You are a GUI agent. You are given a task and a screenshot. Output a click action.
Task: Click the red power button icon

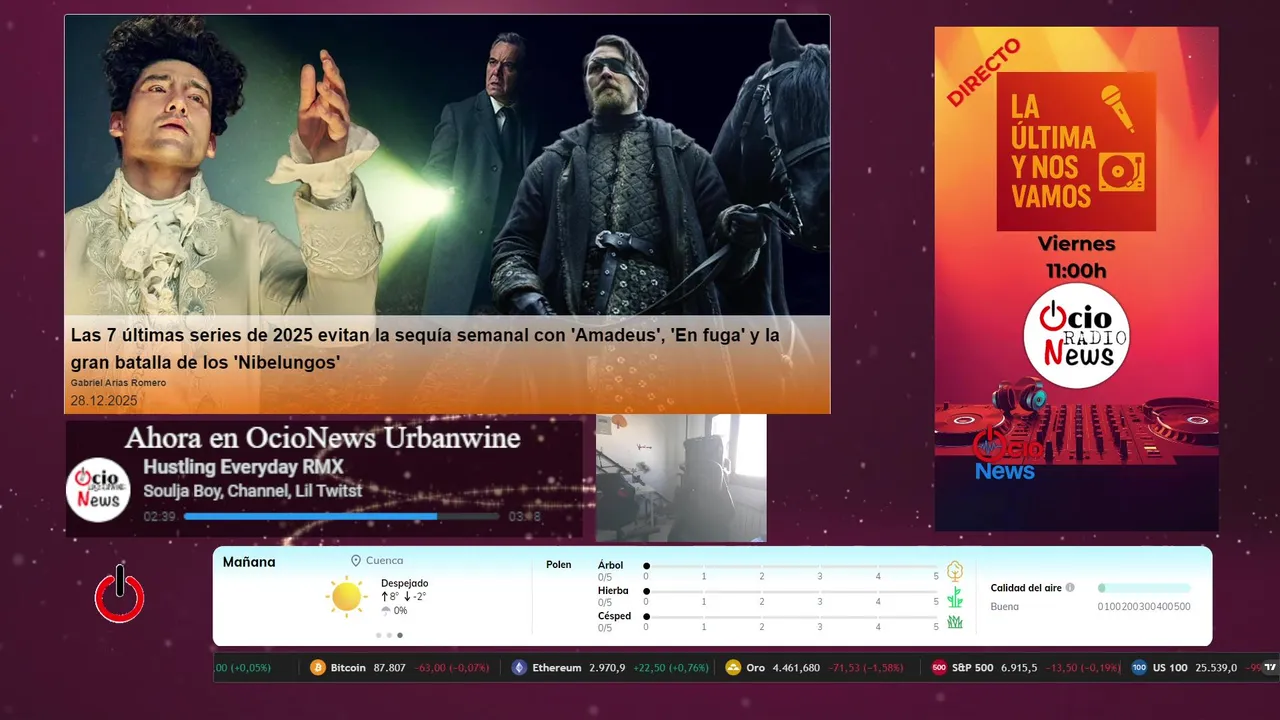[120, 594]
